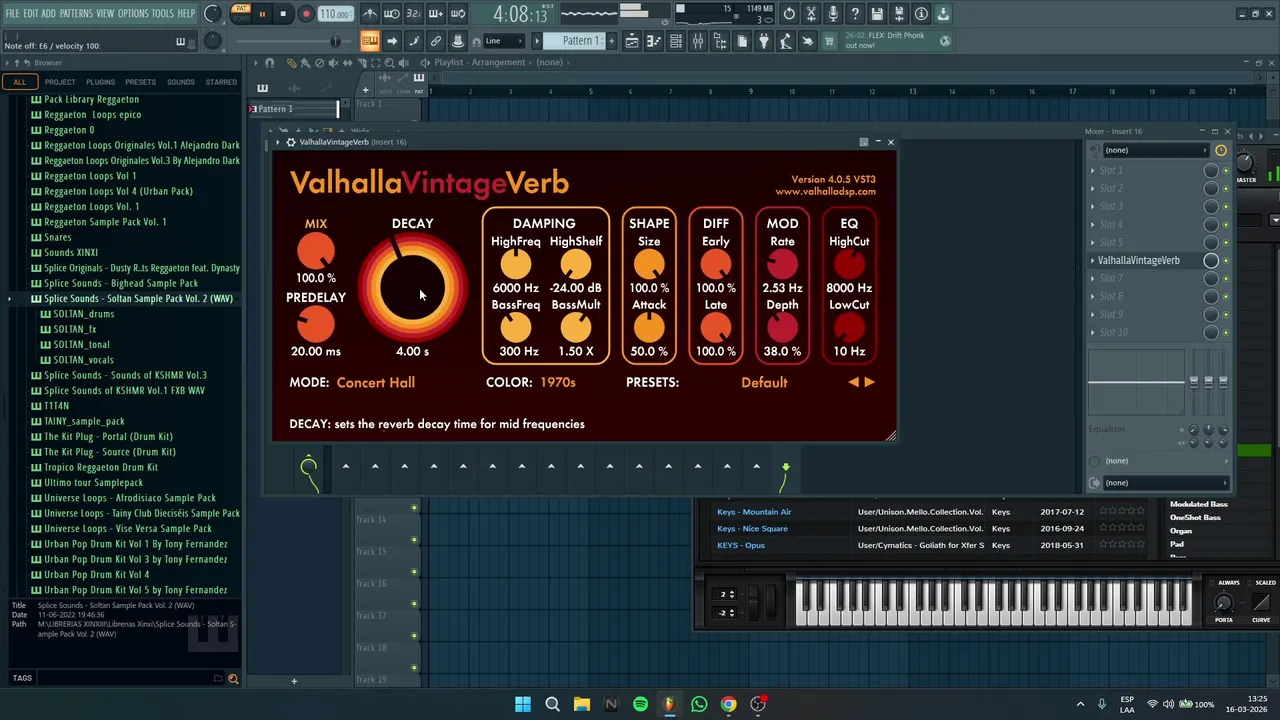Click the tempo field showing 110.000

click(x=336, y=14)
